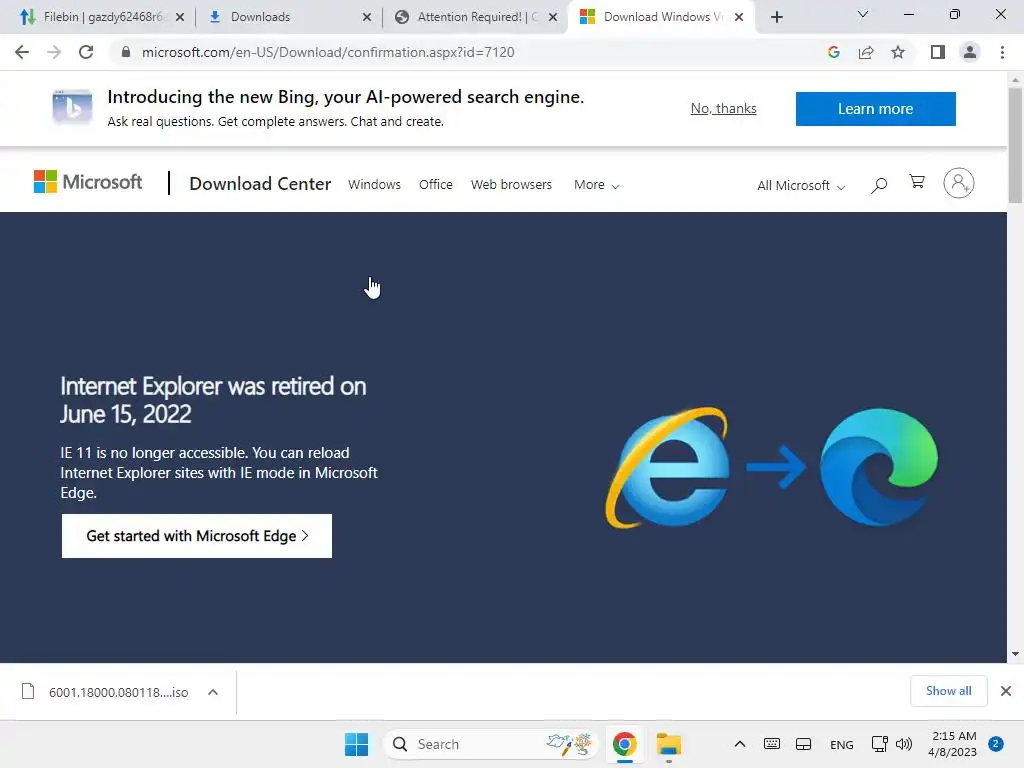Click the page vertical scrollbar thumb

1015,145
